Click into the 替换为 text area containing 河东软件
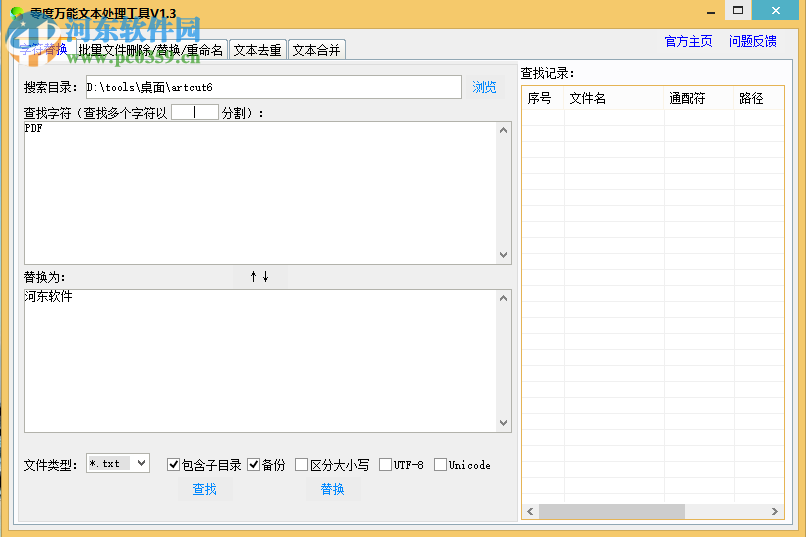The width and height of the screenshot is (806, 537). point(260,361)
